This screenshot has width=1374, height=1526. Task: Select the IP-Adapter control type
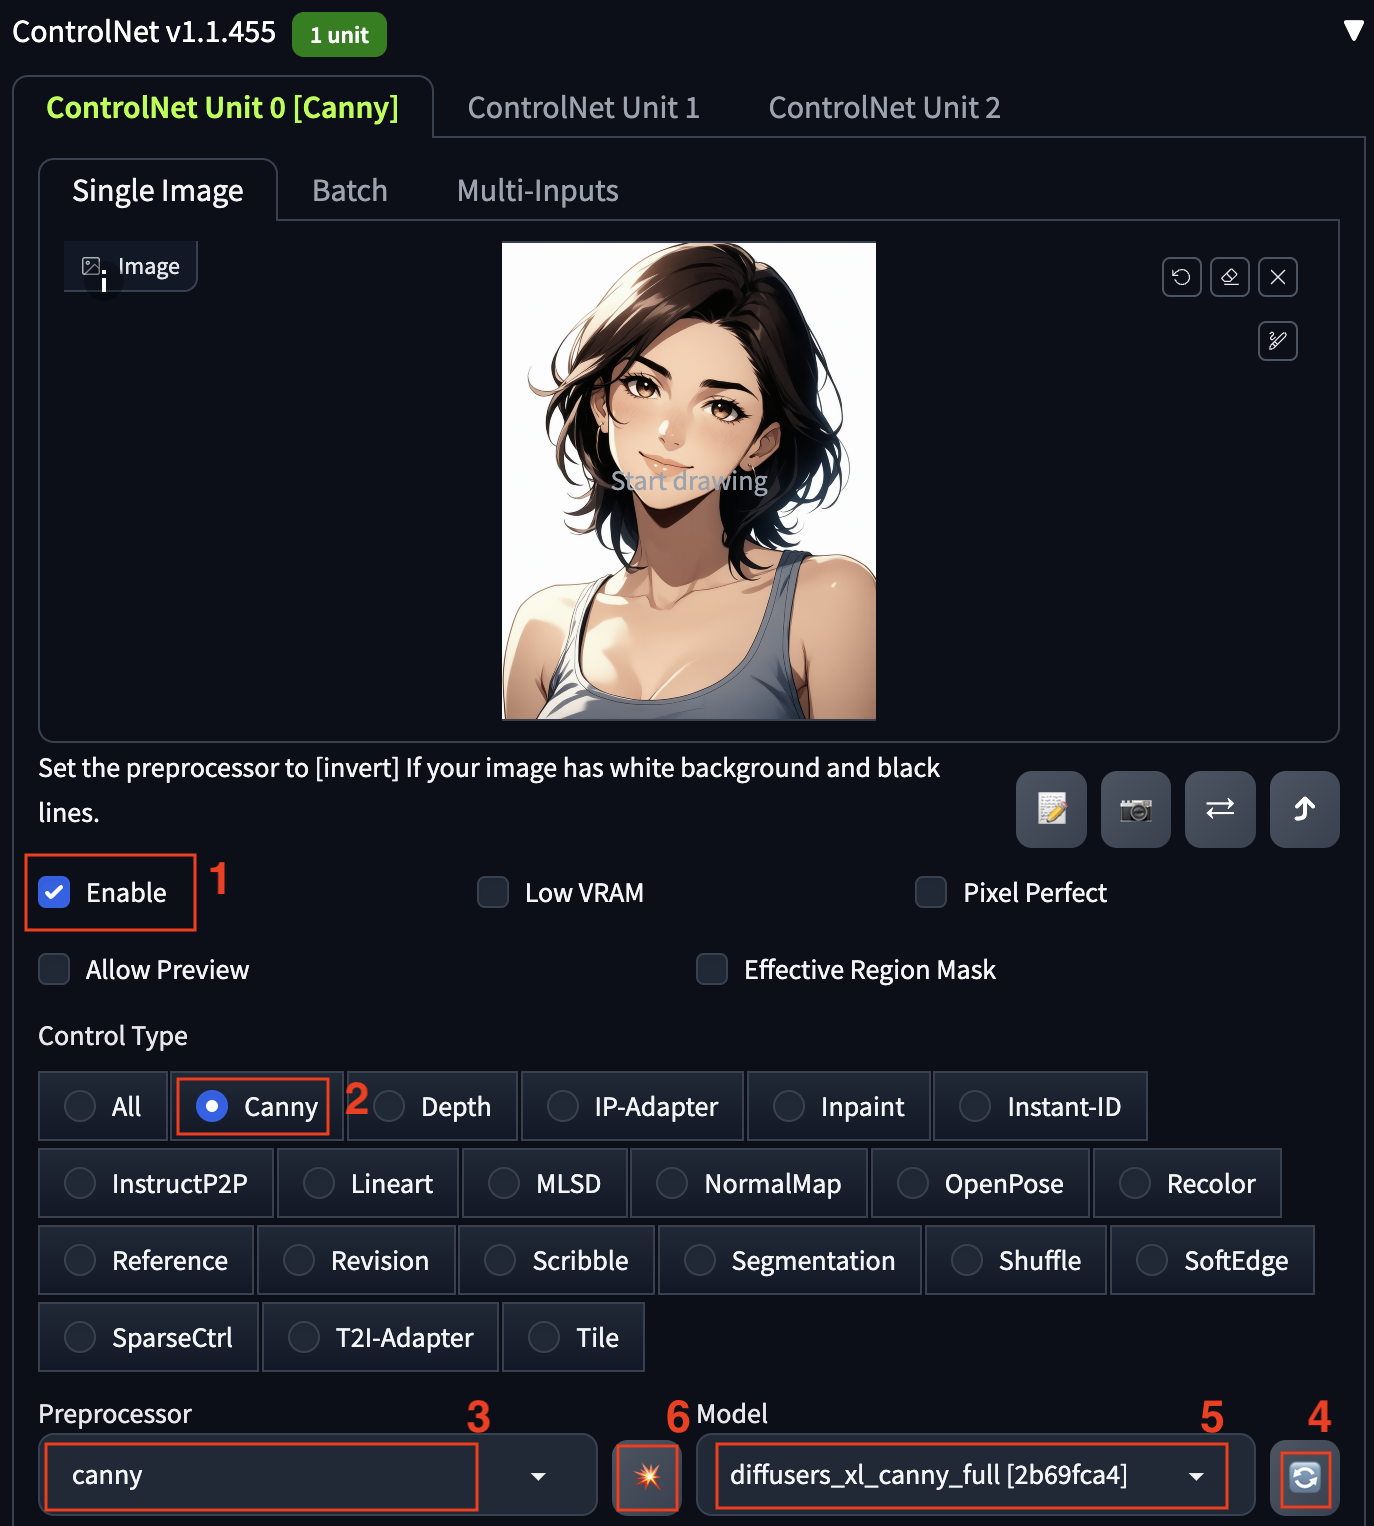coord(633,1106)
